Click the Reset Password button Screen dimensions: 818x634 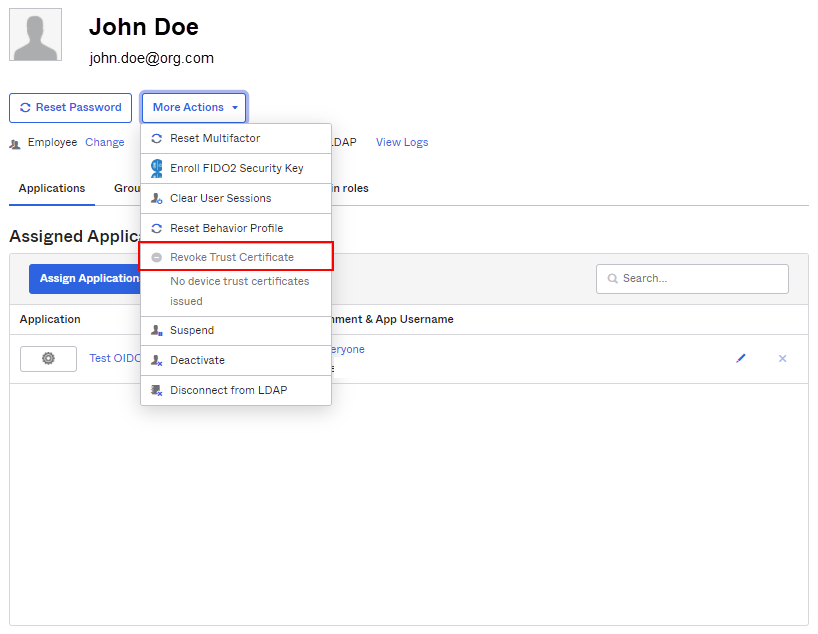[70, 108]
